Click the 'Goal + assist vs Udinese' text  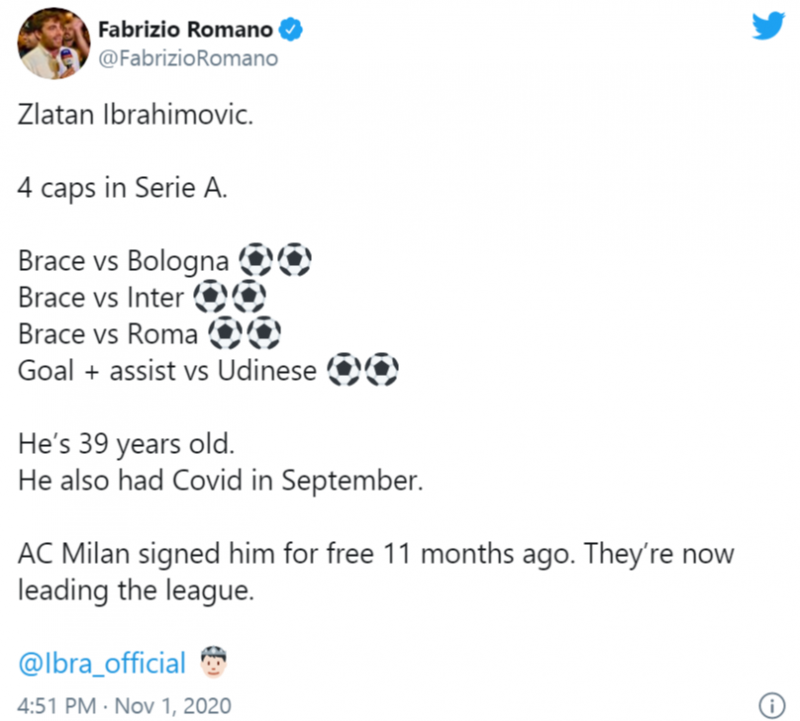[167, 371]
